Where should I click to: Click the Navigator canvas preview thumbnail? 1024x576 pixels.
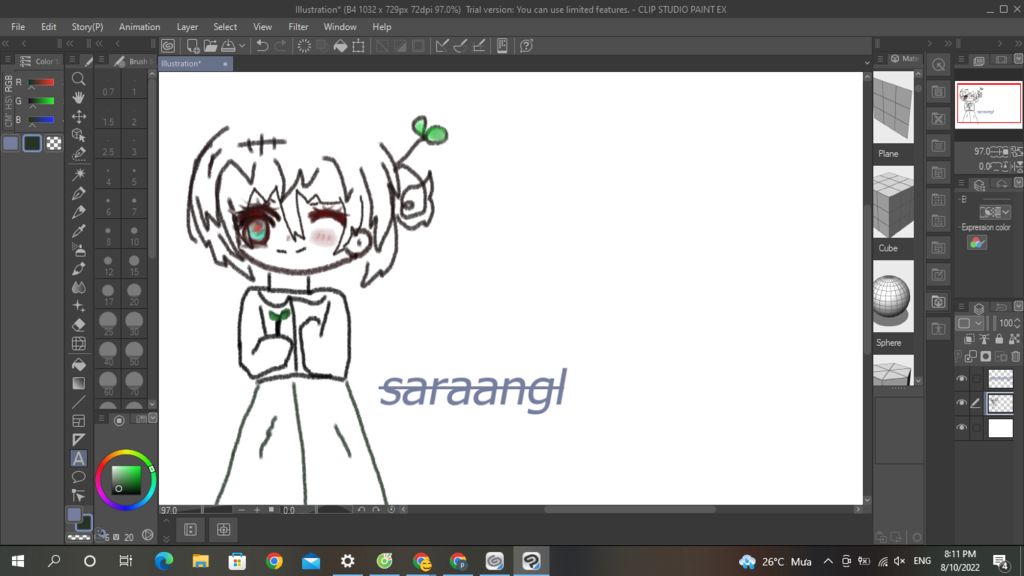click(x=988, y=104)
